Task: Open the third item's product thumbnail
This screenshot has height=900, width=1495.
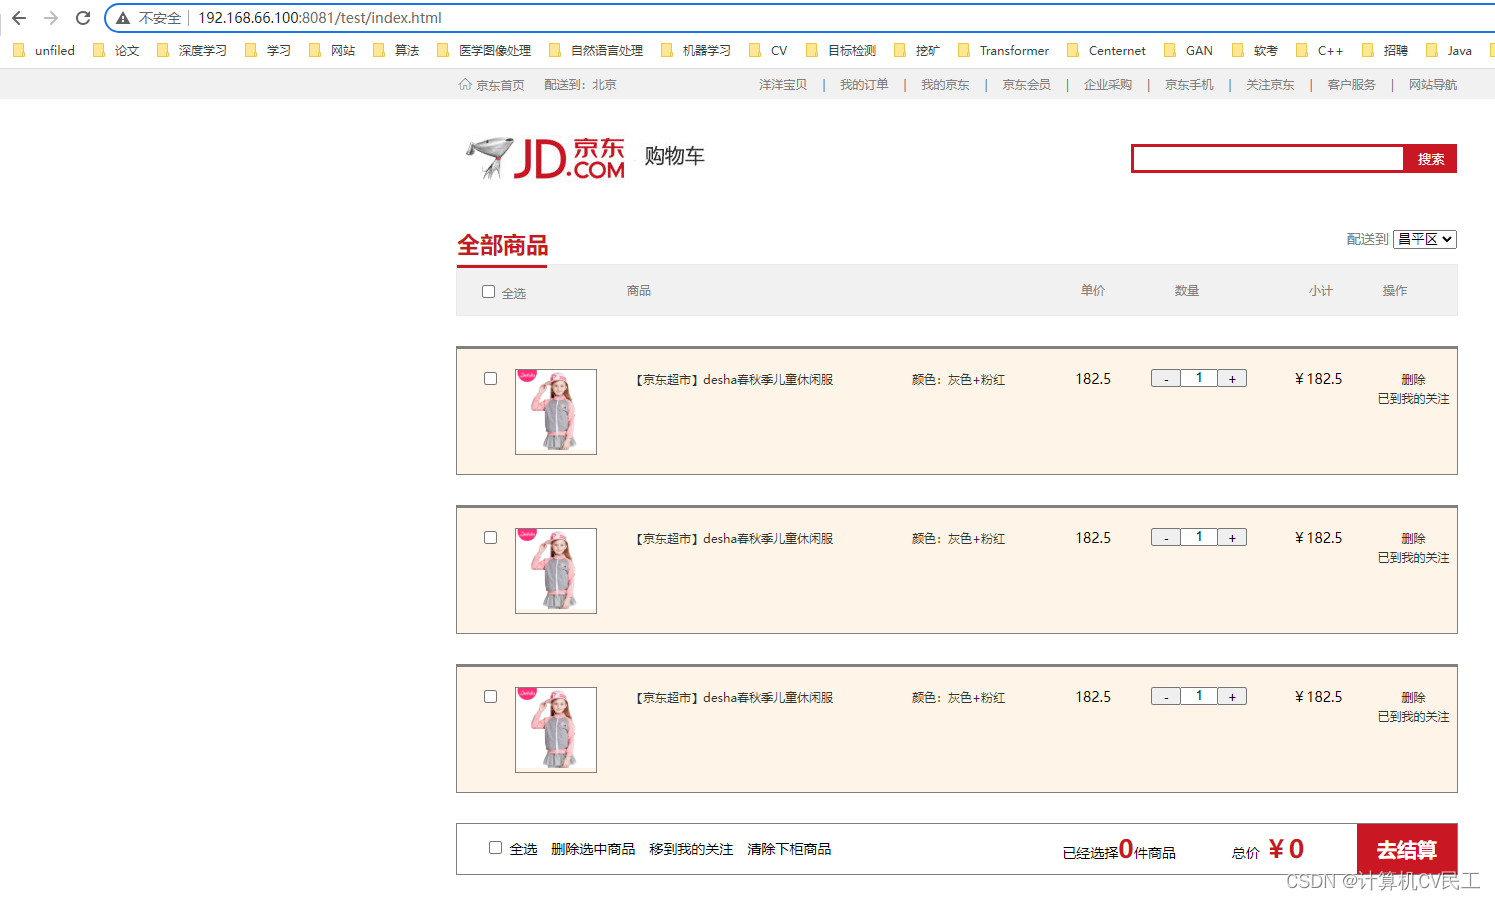Action: point(556,730)
